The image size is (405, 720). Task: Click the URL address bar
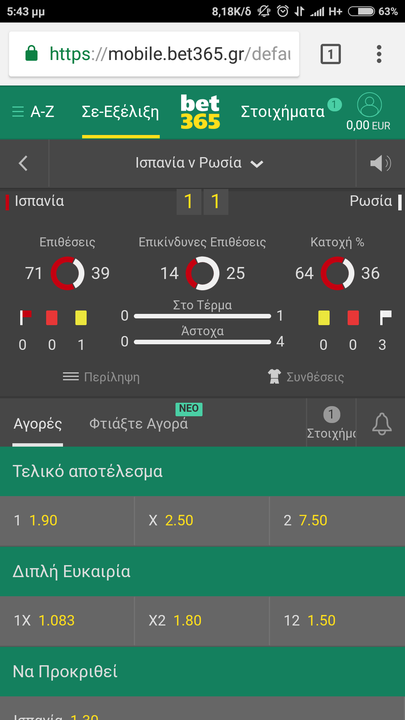[x=154, y=54]
